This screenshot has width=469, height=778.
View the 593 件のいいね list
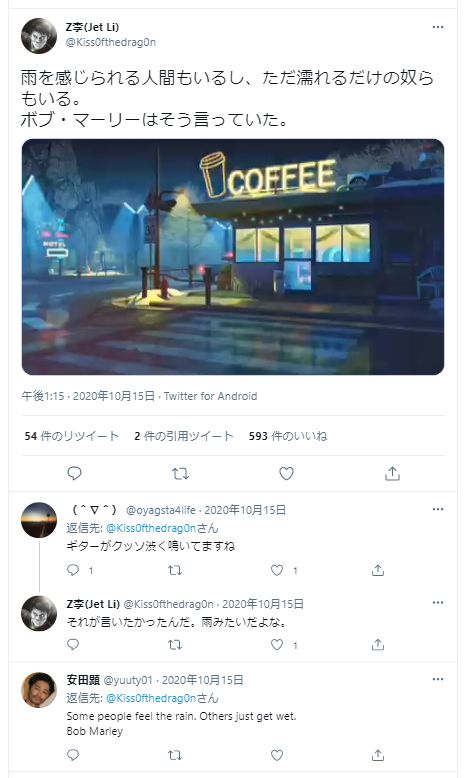coord(288,436)
